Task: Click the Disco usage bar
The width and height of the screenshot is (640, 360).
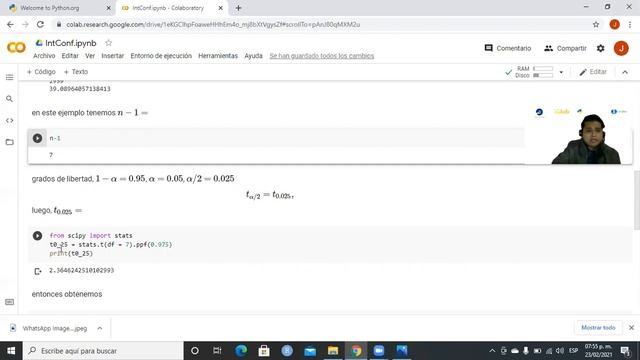Action: point(543,76)
